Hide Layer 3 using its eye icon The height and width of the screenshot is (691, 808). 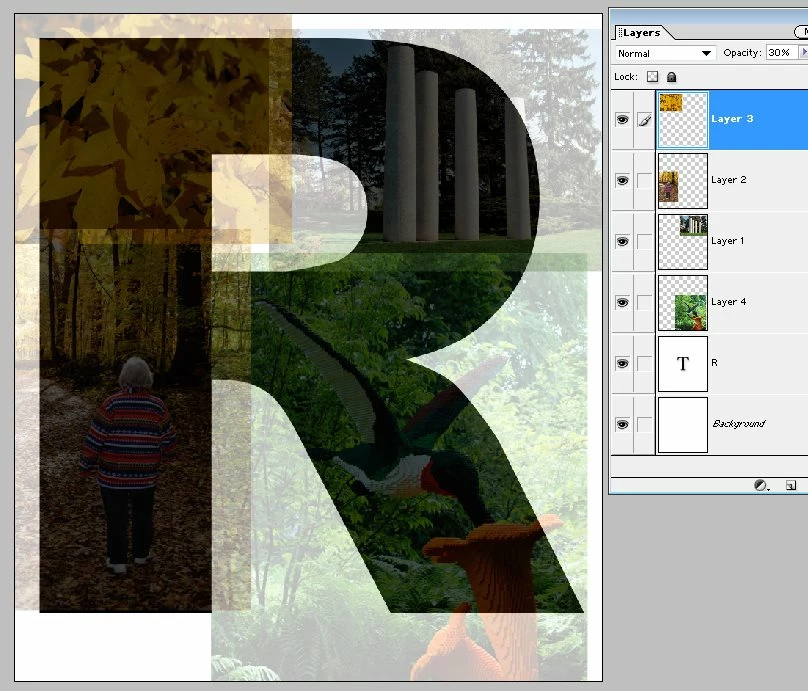[622, 120]
